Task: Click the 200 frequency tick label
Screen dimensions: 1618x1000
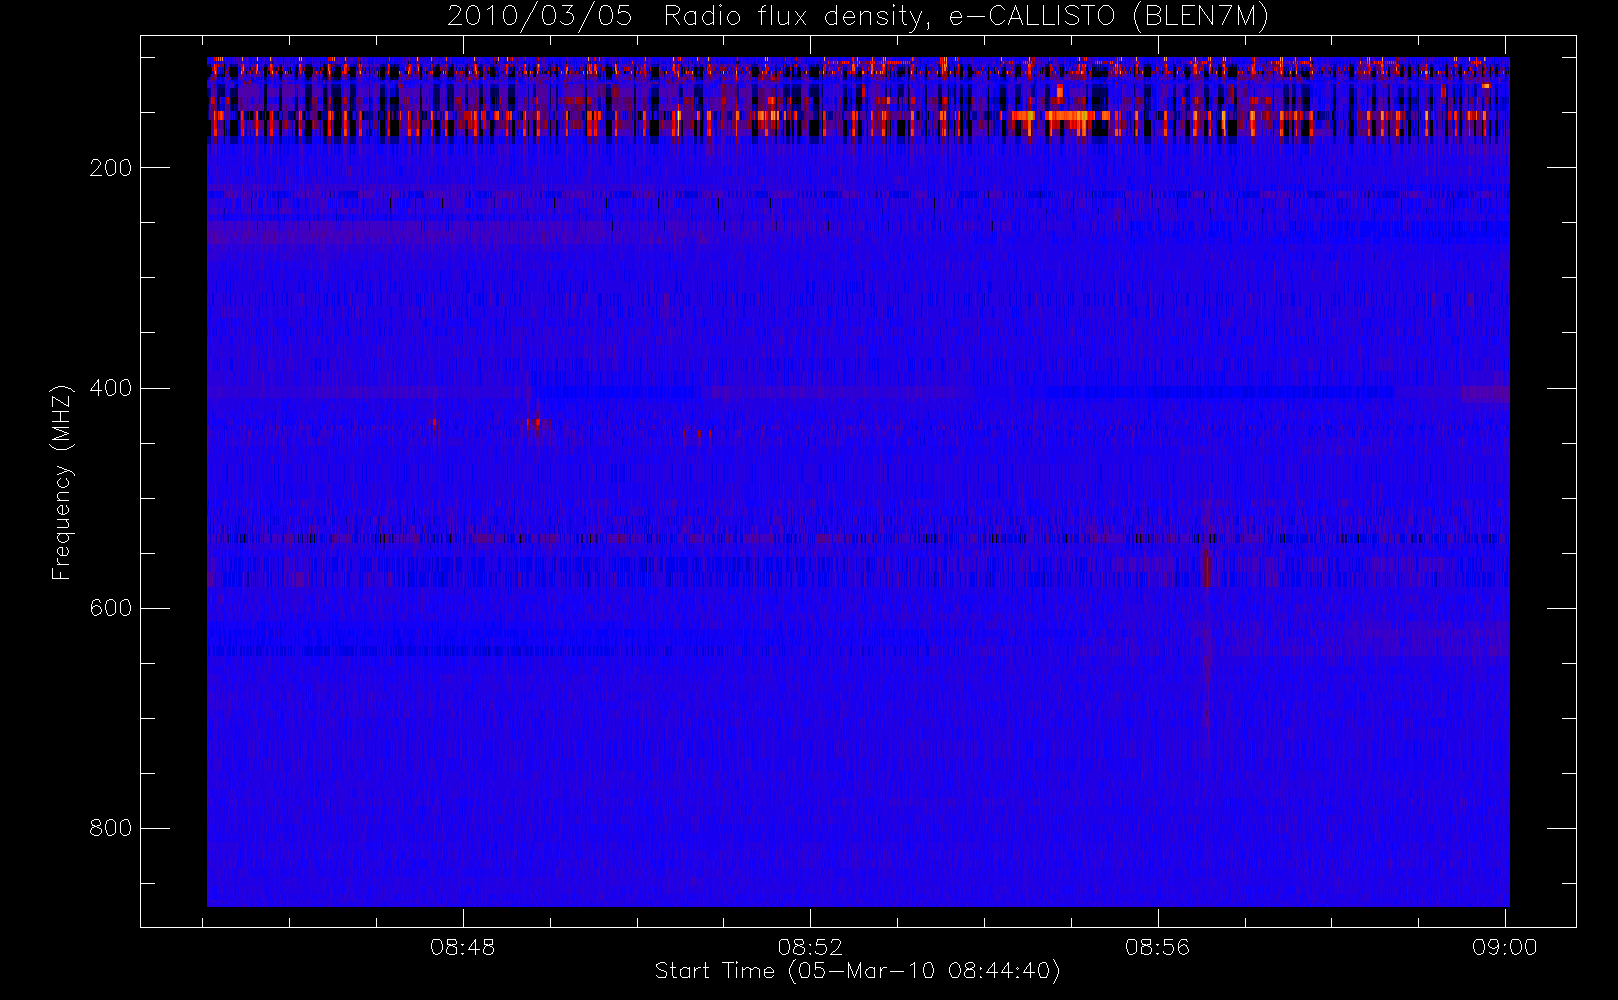Action: (x=111, y=168)
